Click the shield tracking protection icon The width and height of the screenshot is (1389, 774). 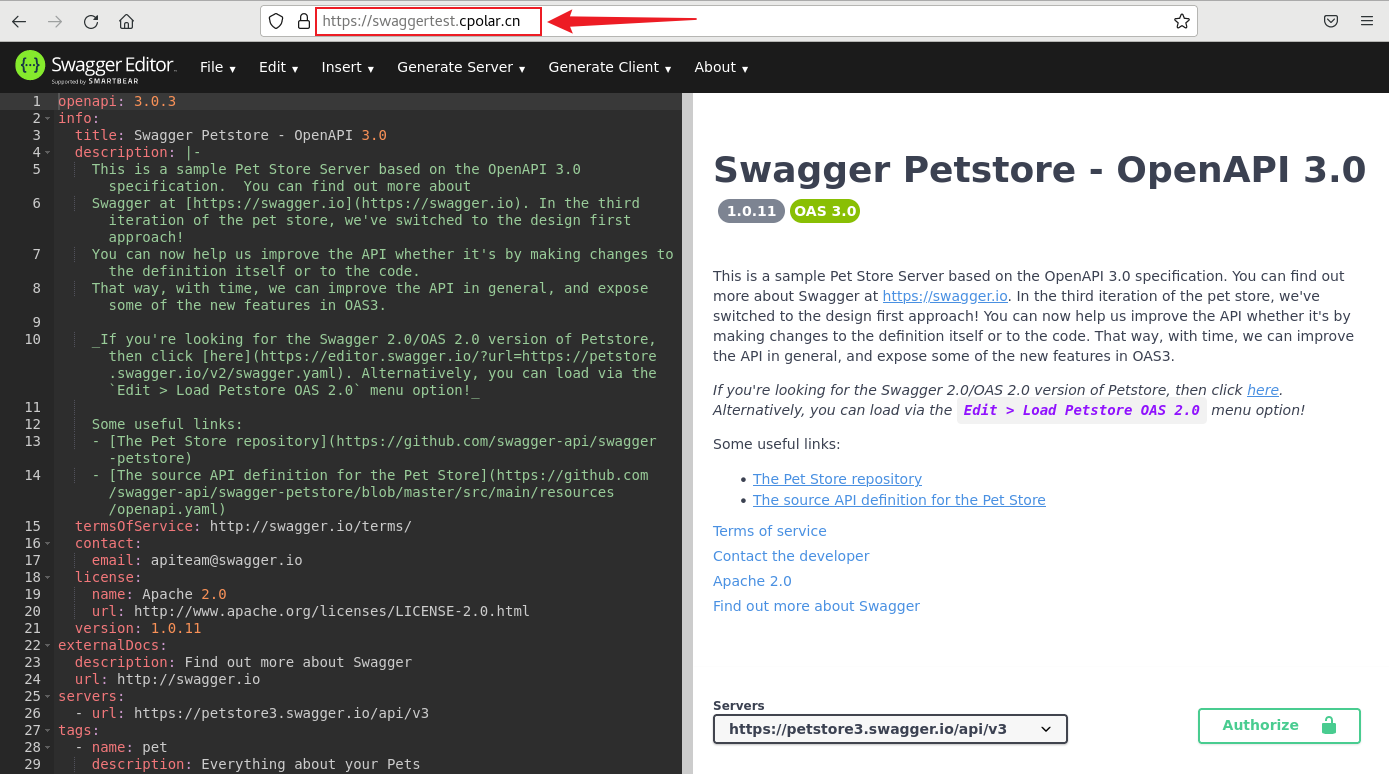tap(276, 21)
